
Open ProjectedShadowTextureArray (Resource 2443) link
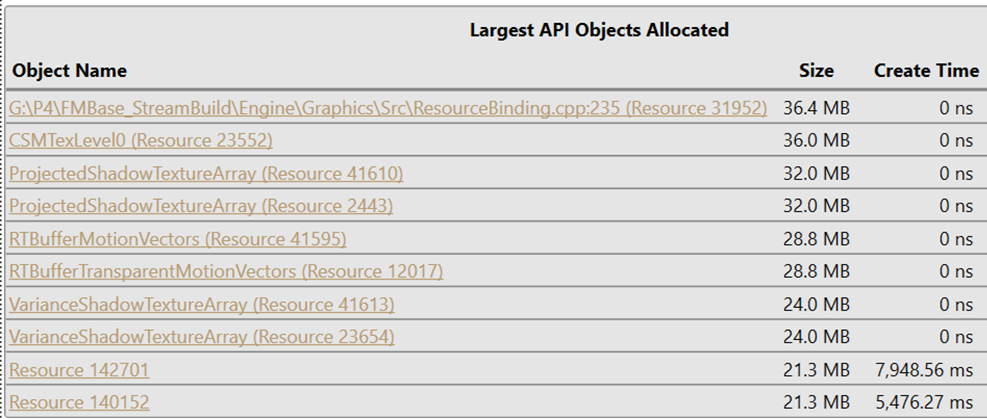tap(201, 206)
